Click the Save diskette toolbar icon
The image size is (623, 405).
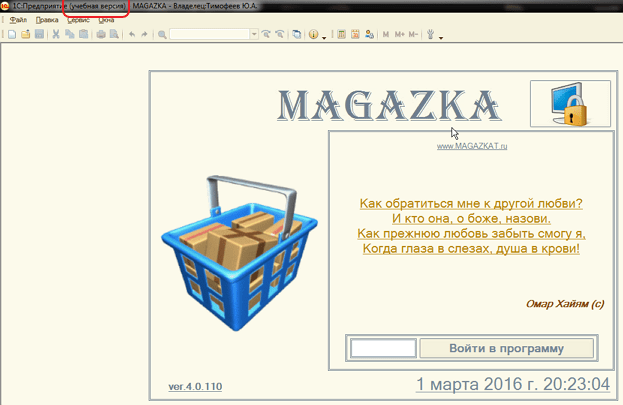pyautogui.click(x=39, y=34)
